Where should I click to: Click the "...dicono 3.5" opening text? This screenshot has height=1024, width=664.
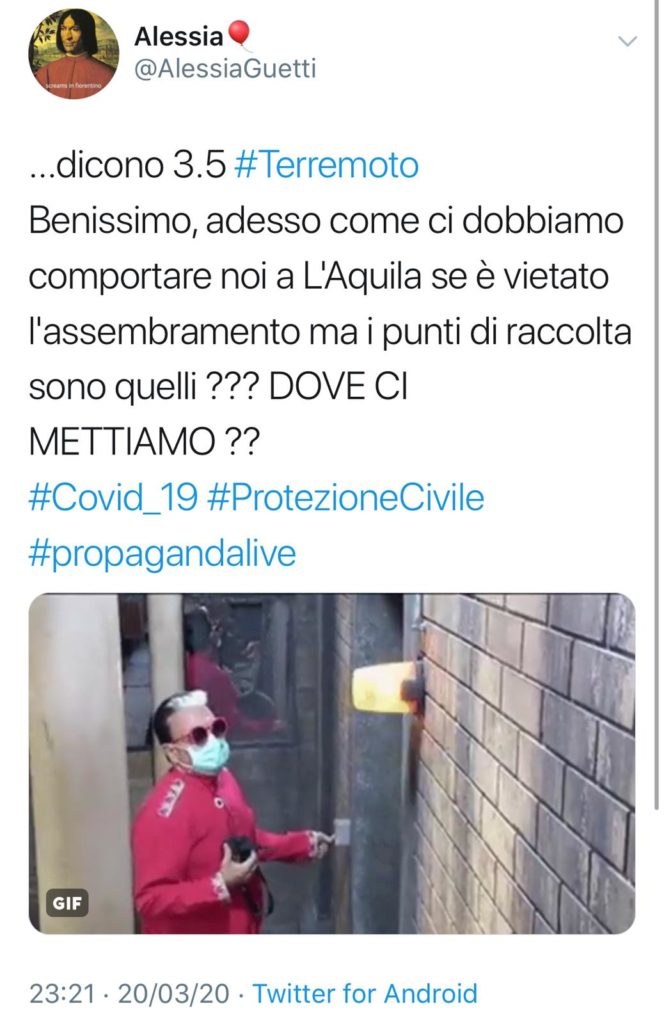click(127, 165)
